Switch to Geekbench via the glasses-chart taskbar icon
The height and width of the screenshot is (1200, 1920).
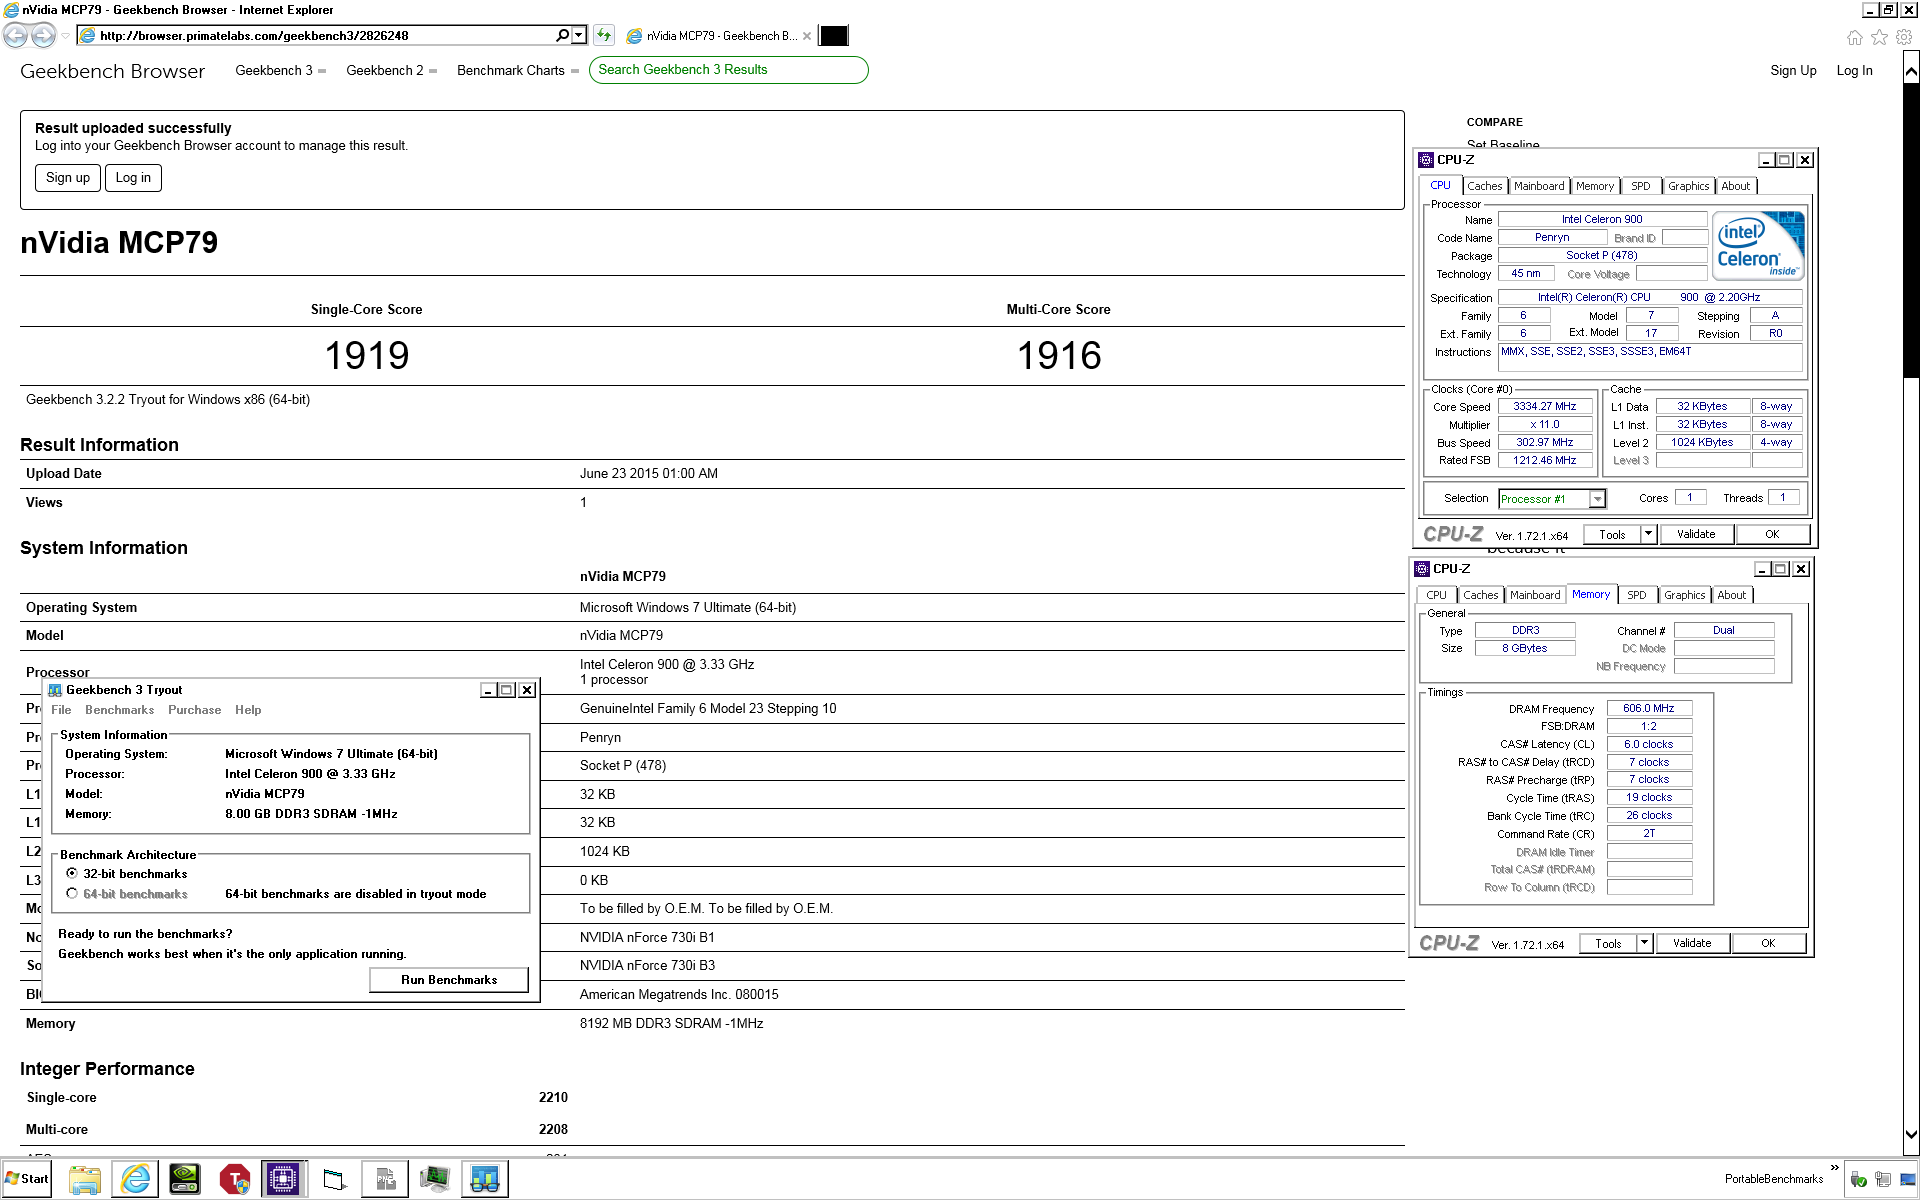485,1179
